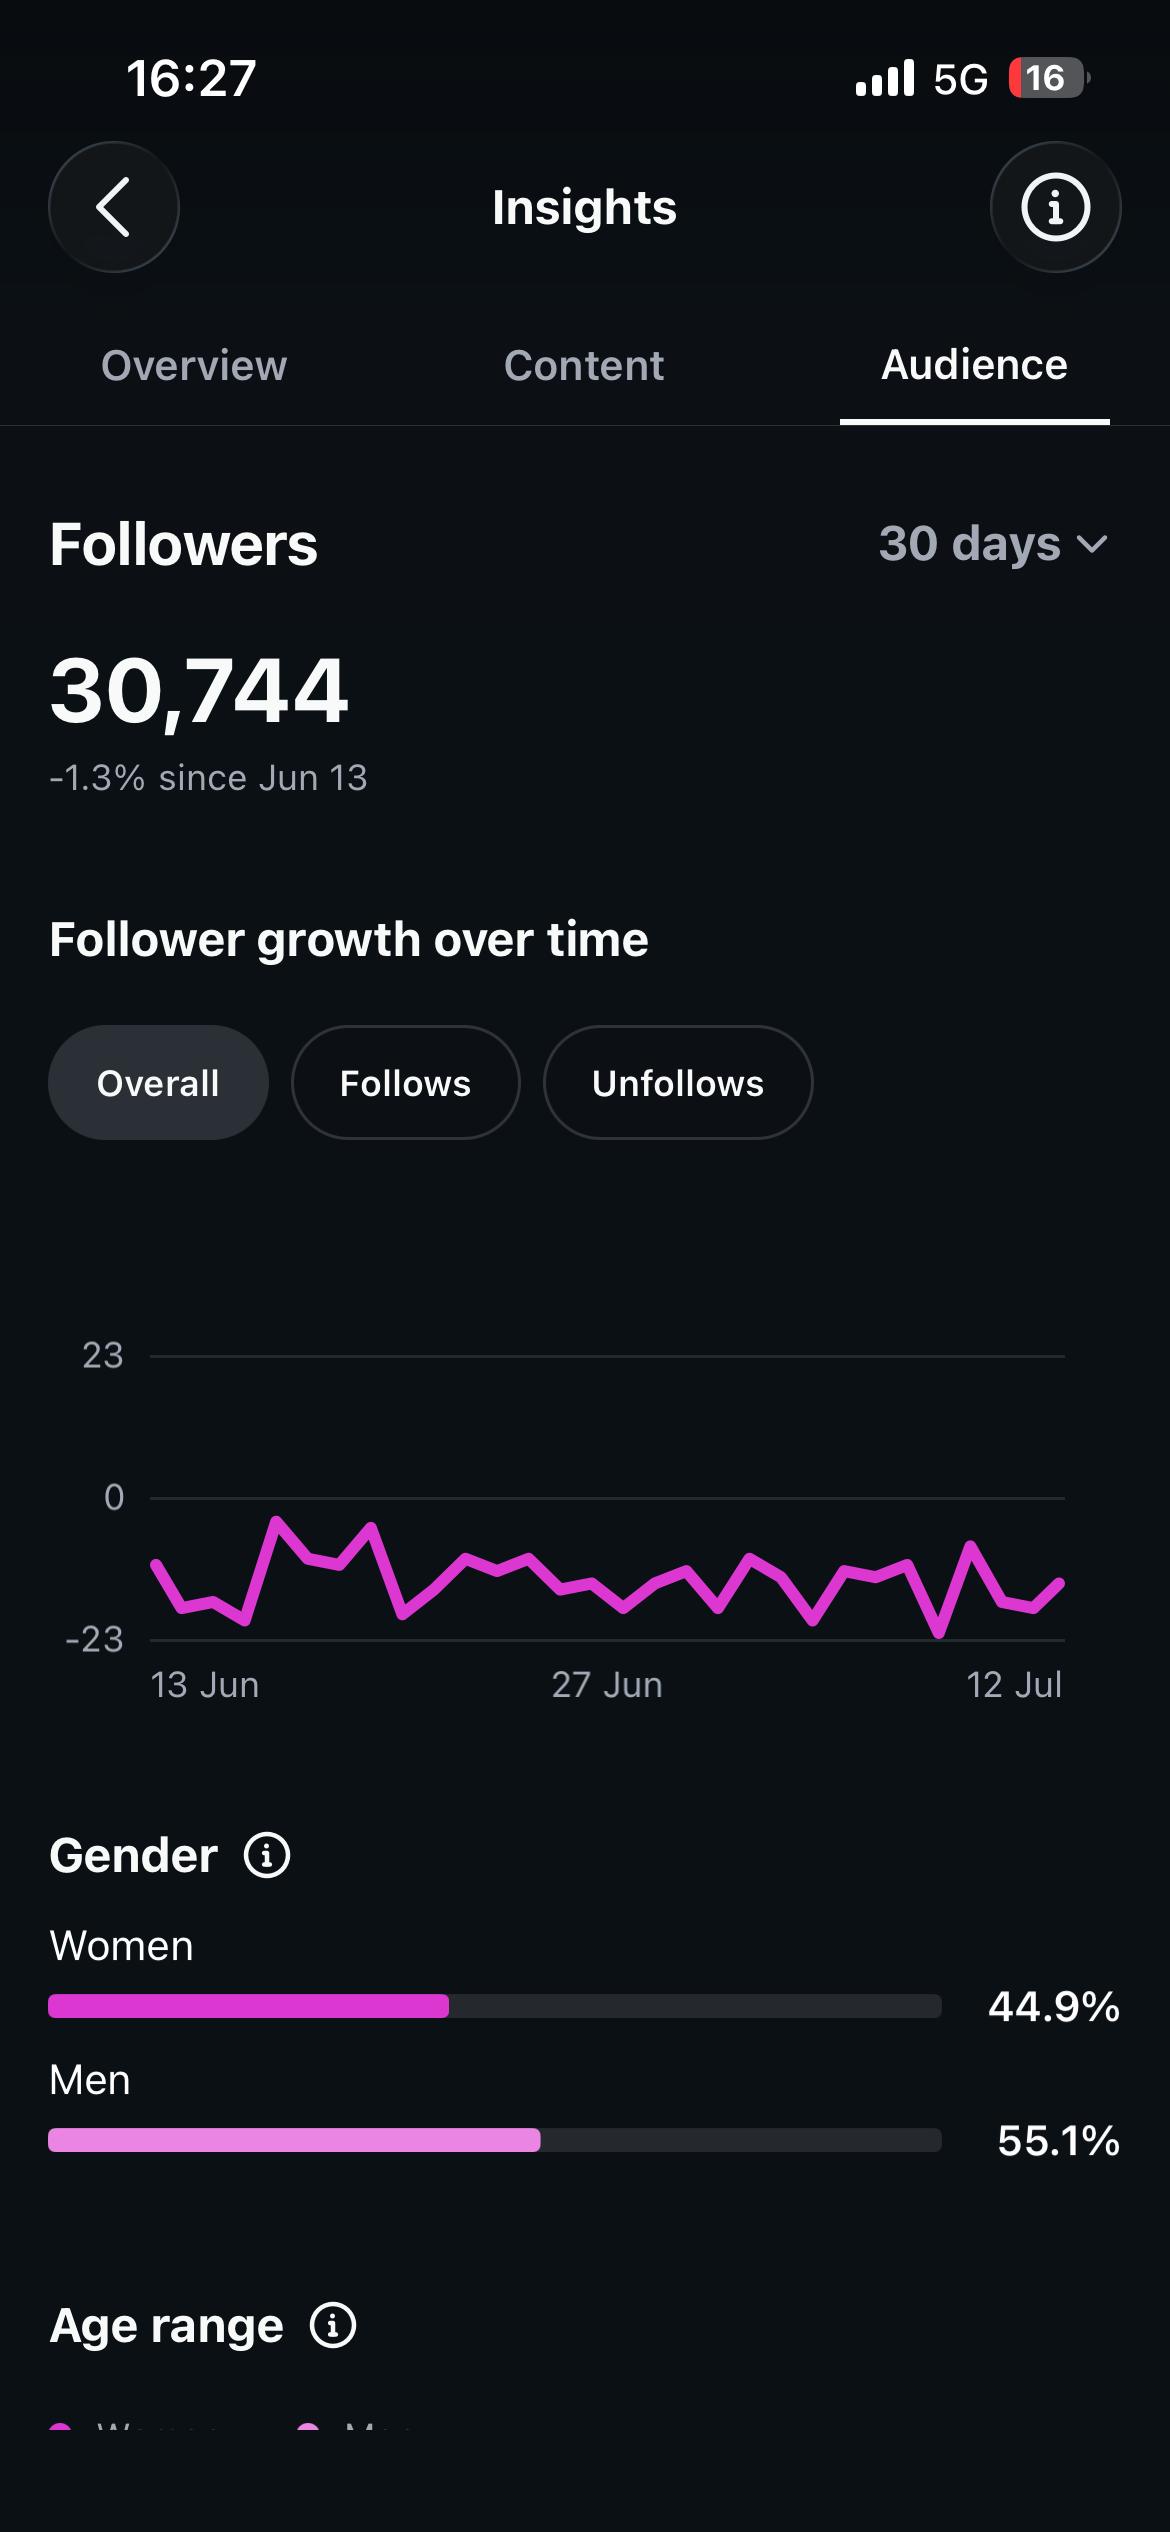
Task: Open the 30 days period dropdown
Action: click(994, 544)
